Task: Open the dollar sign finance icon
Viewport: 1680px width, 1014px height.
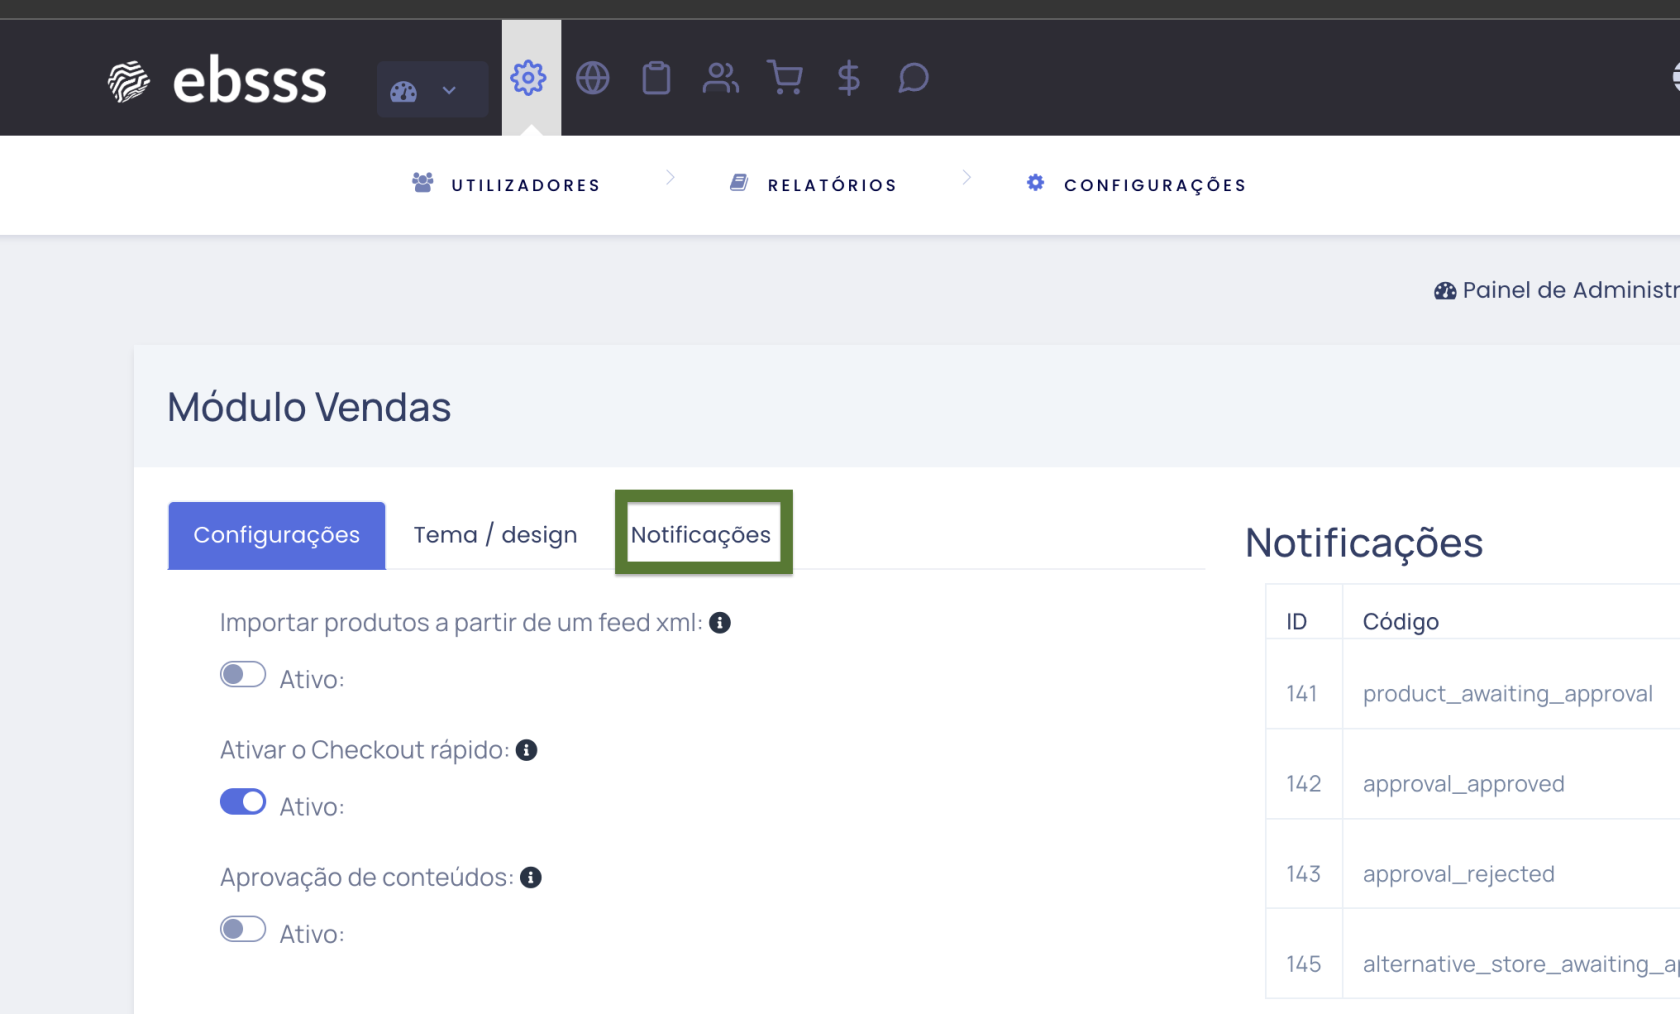Action: [x=849, y=77]
